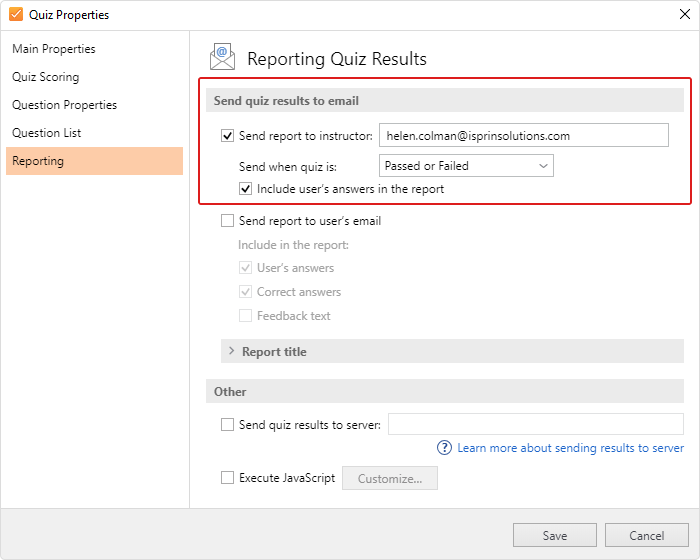The height and width of the screenshot is (560, 700).
Task: Save the quiz properties
Action: click(x=554, y=535)
